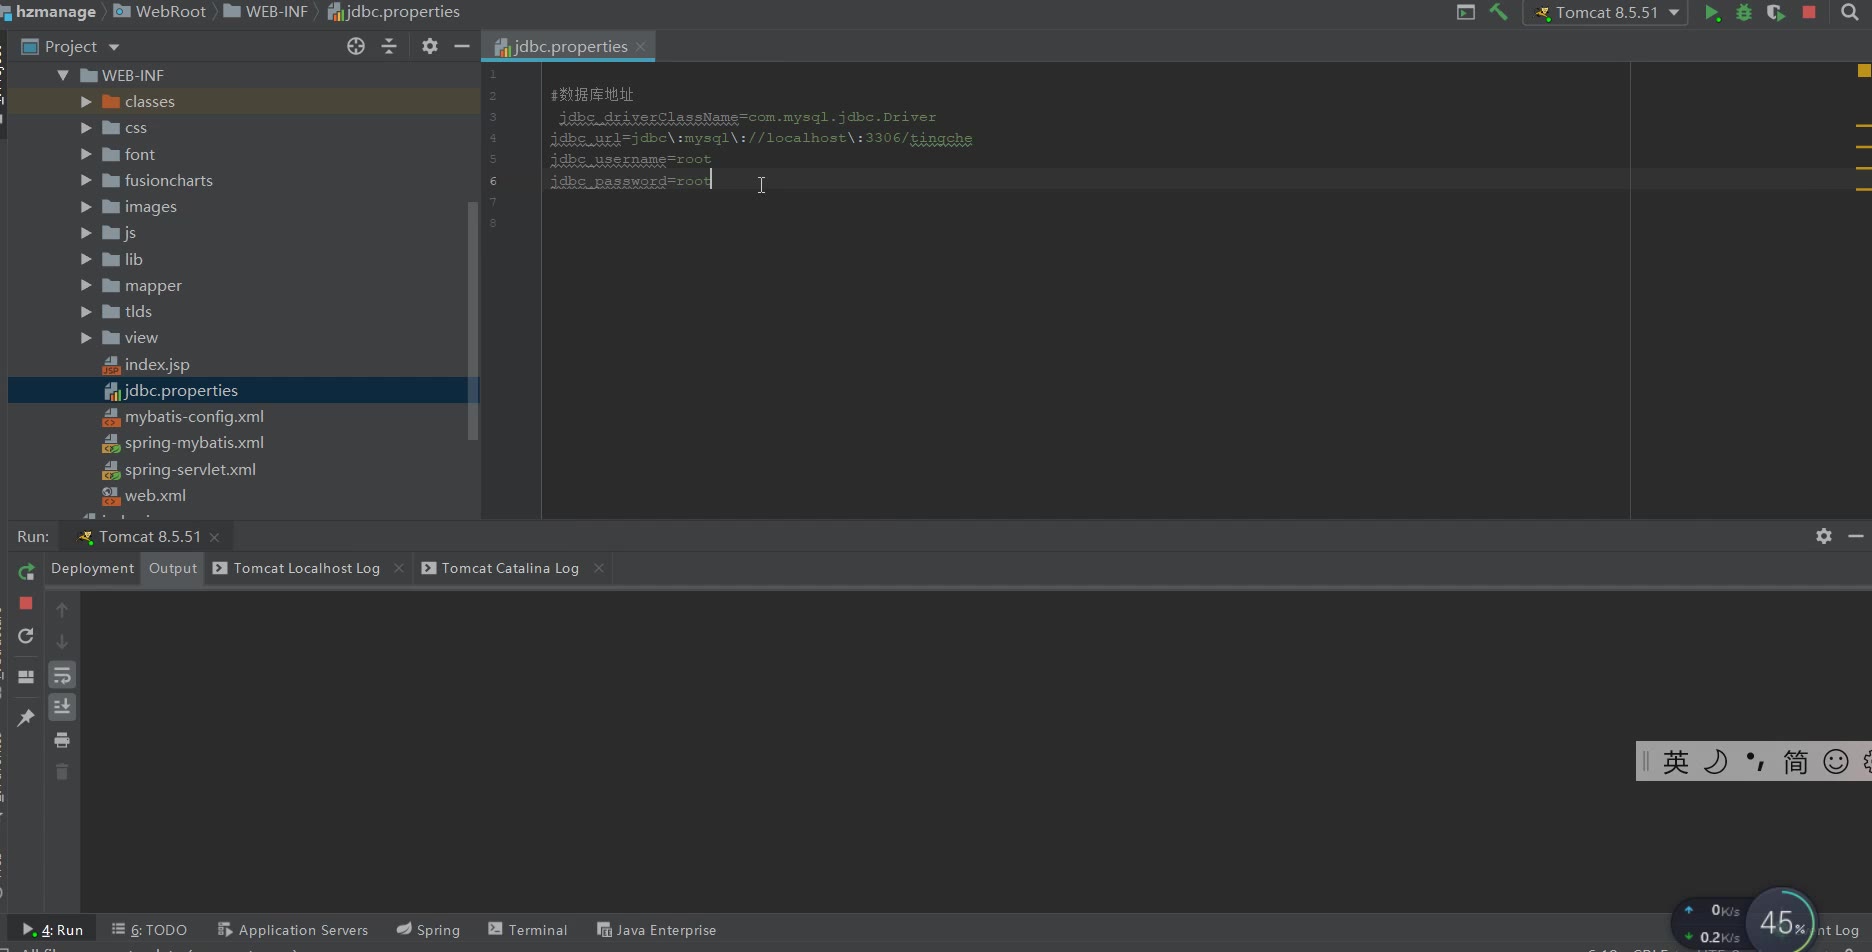Image resolution: width=1872 pixels, height=952 pixels.
Task: Click the Build project hammer icon
Action: [1498, 13]
